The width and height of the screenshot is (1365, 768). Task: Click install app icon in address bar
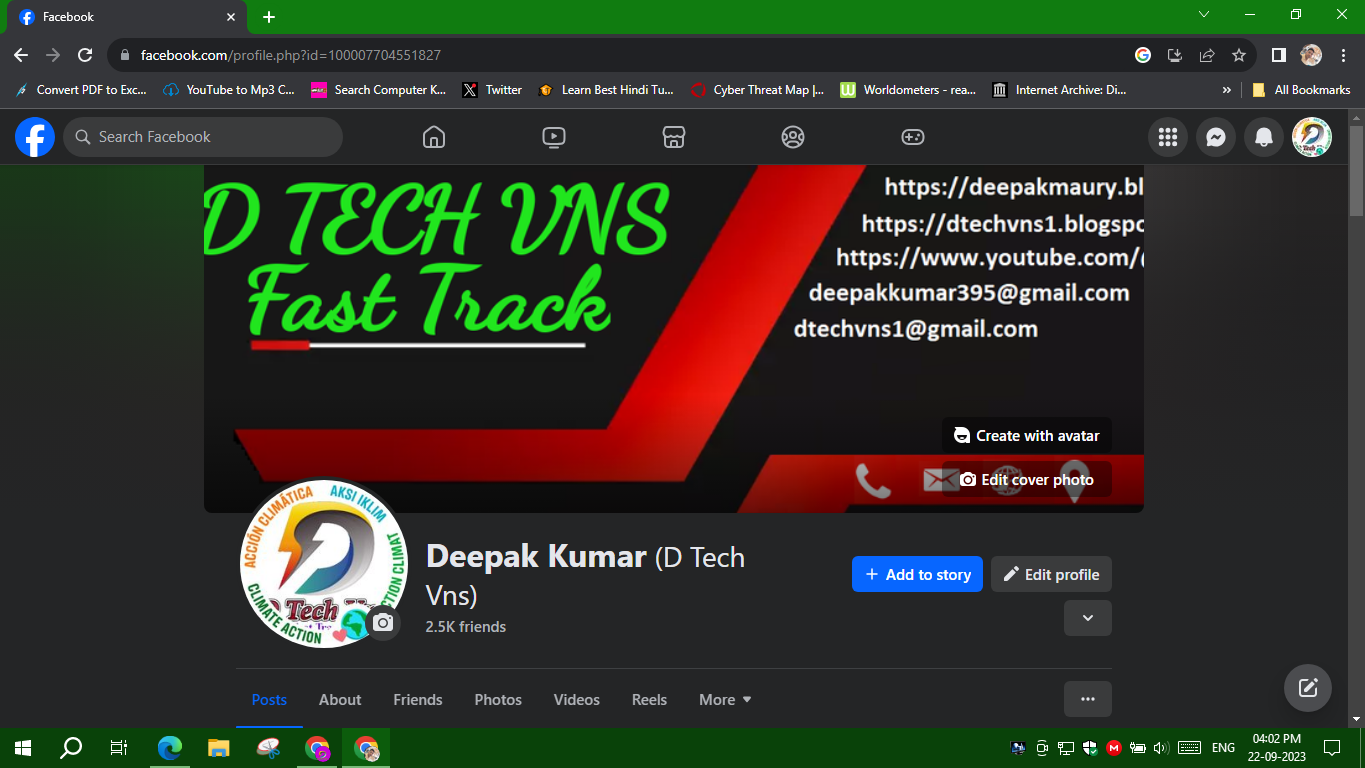point(1175,55)
